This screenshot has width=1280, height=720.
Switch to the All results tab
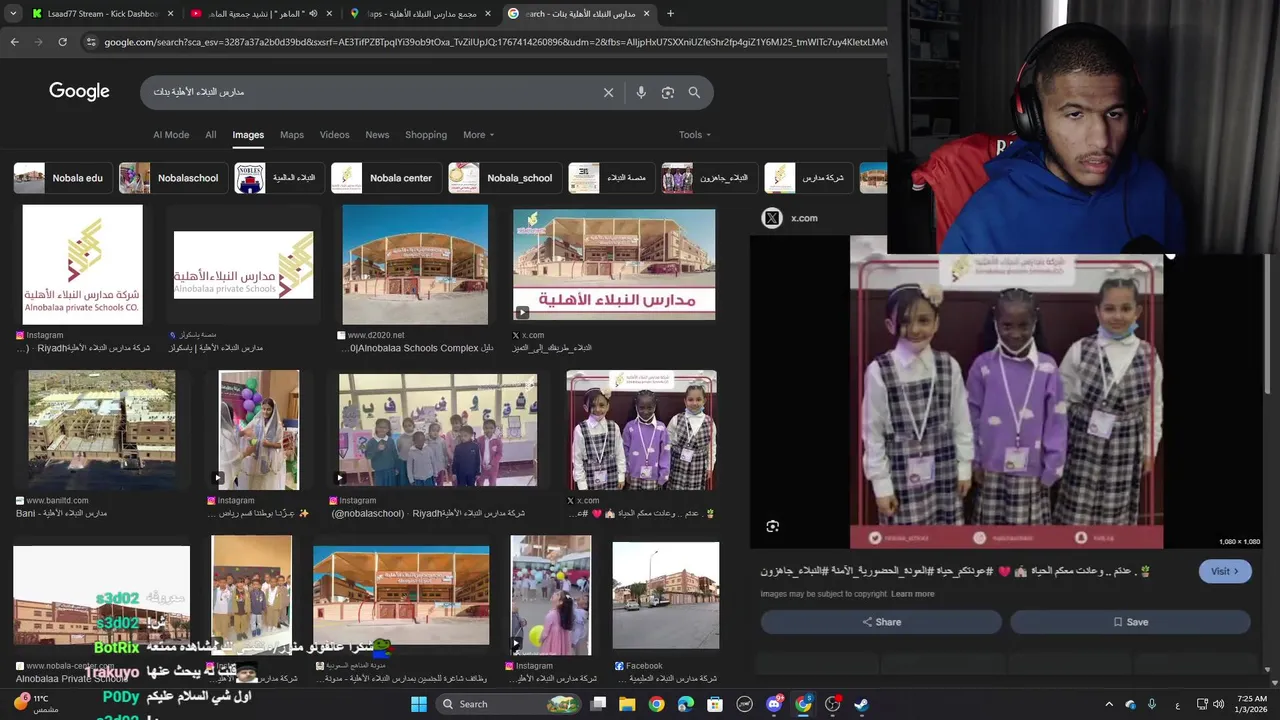pos(210,134)
